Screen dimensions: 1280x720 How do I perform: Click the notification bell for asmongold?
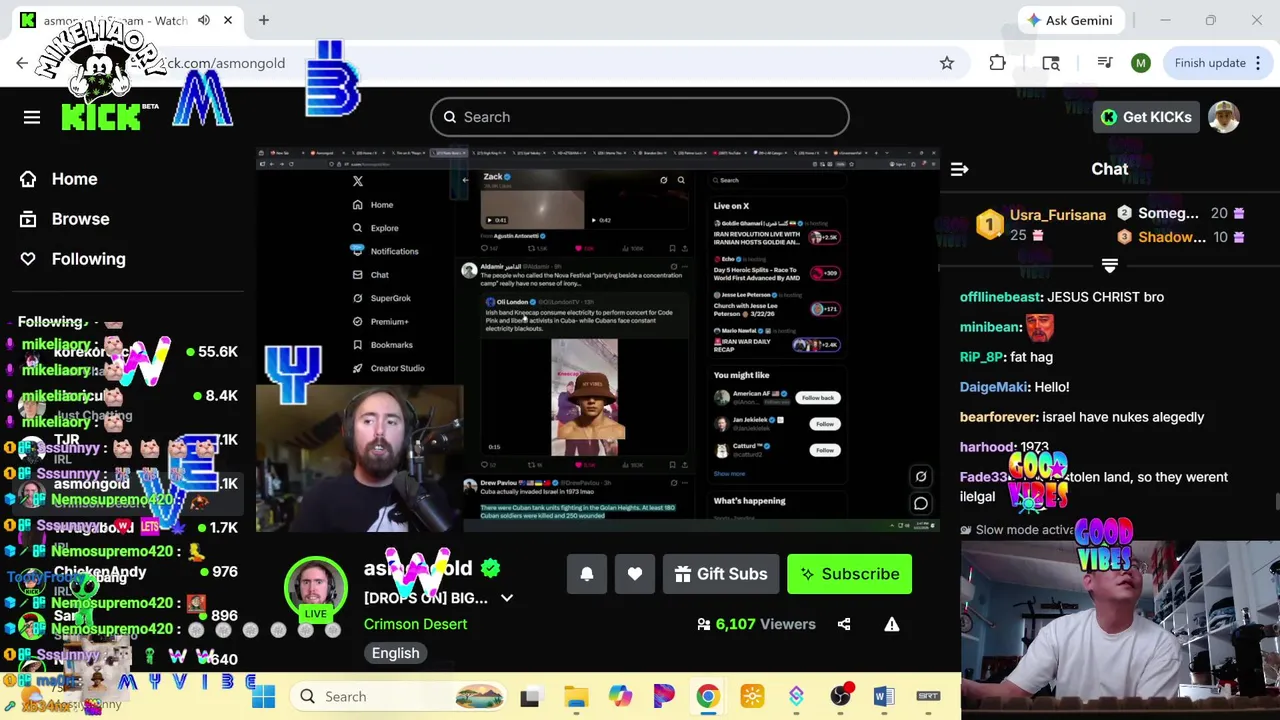click(587, 574)
